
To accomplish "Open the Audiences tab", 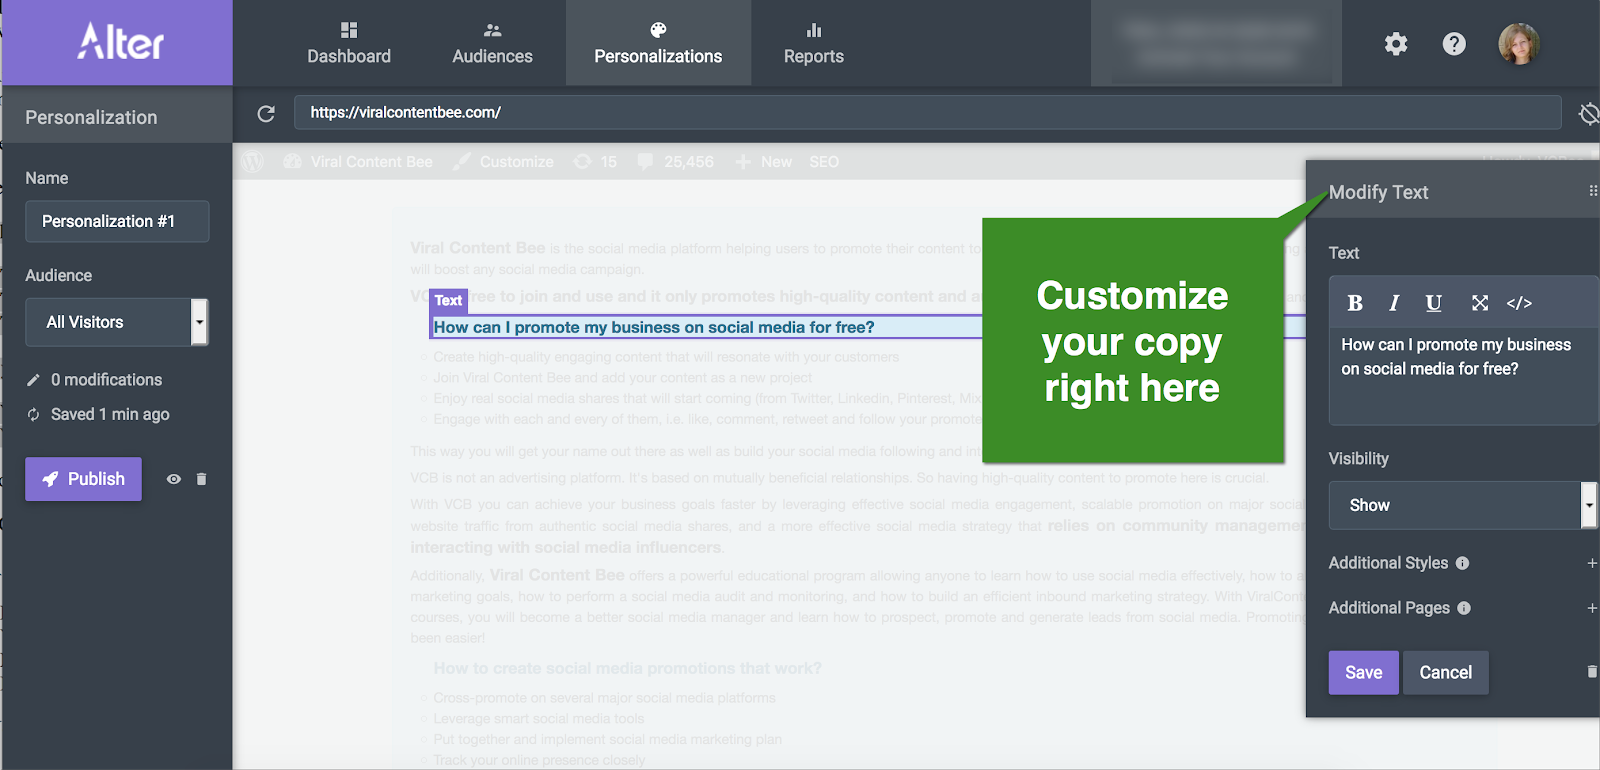I will 492,43.
